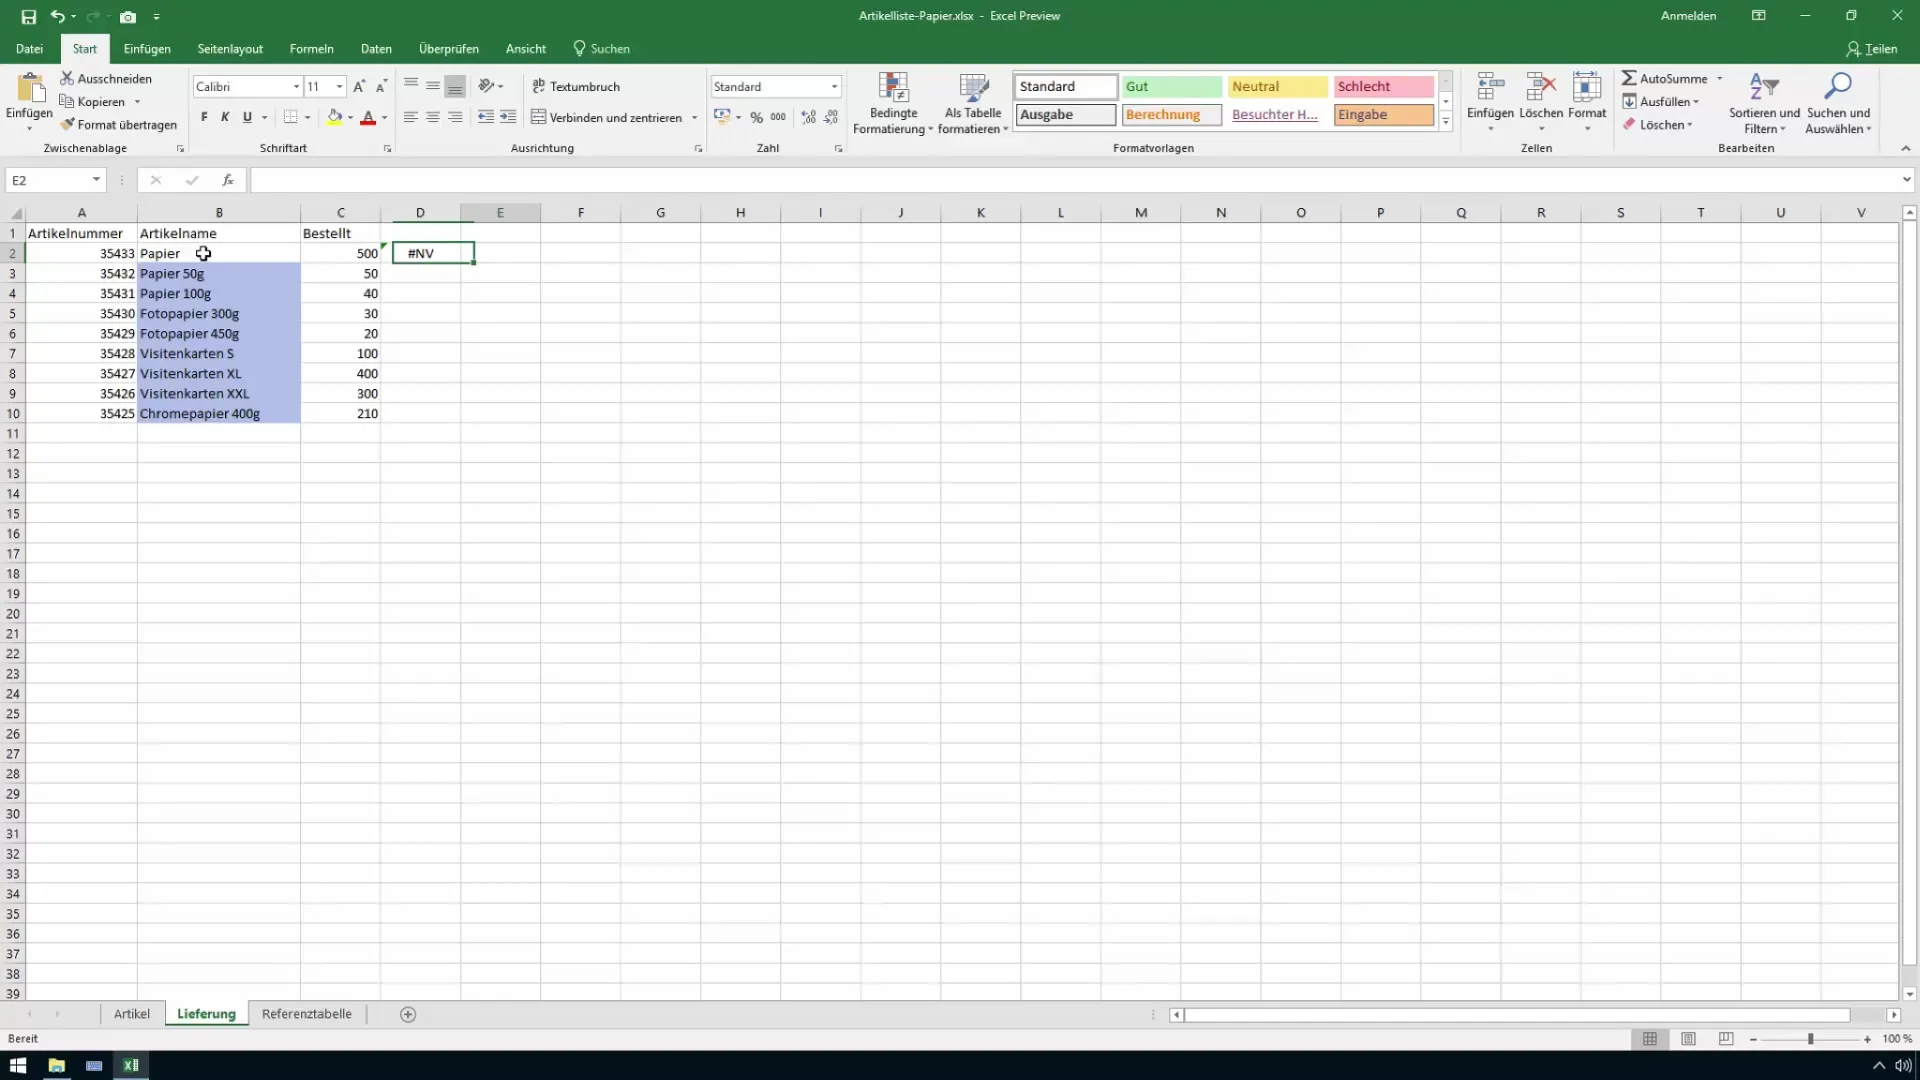Click the percent style icon

point(757,117)
